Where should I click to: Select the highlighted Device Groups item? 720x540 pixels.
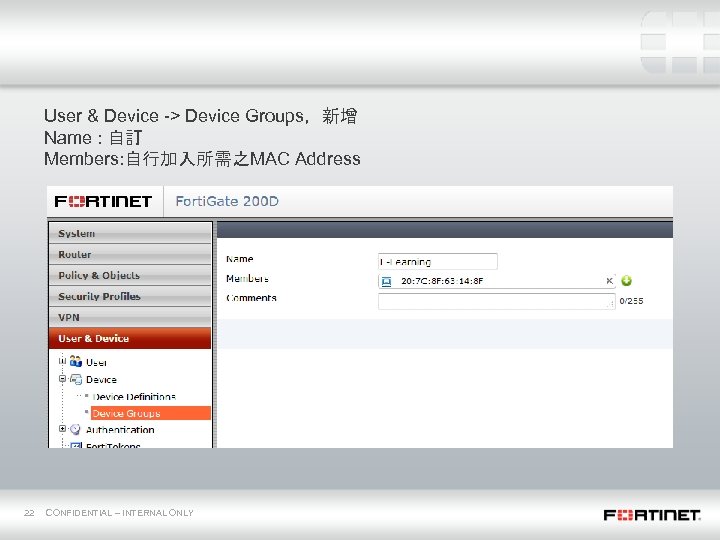[x=151, y=413]
